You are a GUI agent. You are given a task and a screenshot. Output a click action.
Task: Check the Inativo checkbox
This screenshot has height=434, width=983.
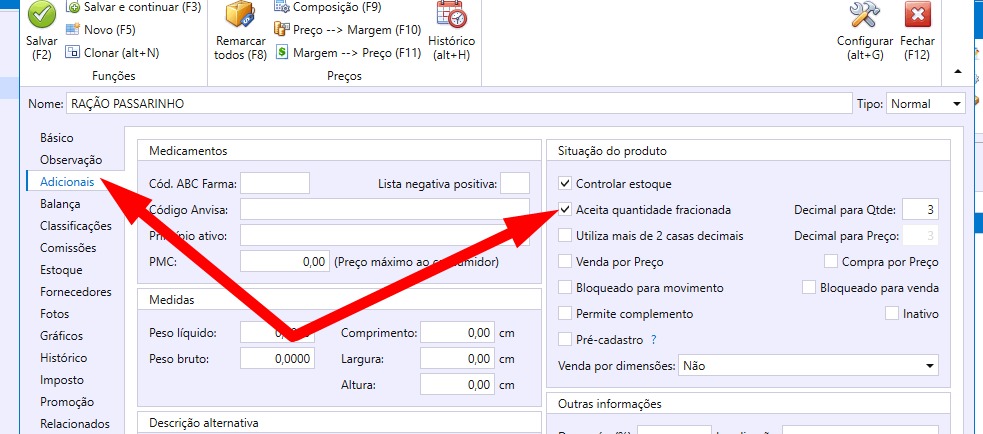[x=892, y=314]
